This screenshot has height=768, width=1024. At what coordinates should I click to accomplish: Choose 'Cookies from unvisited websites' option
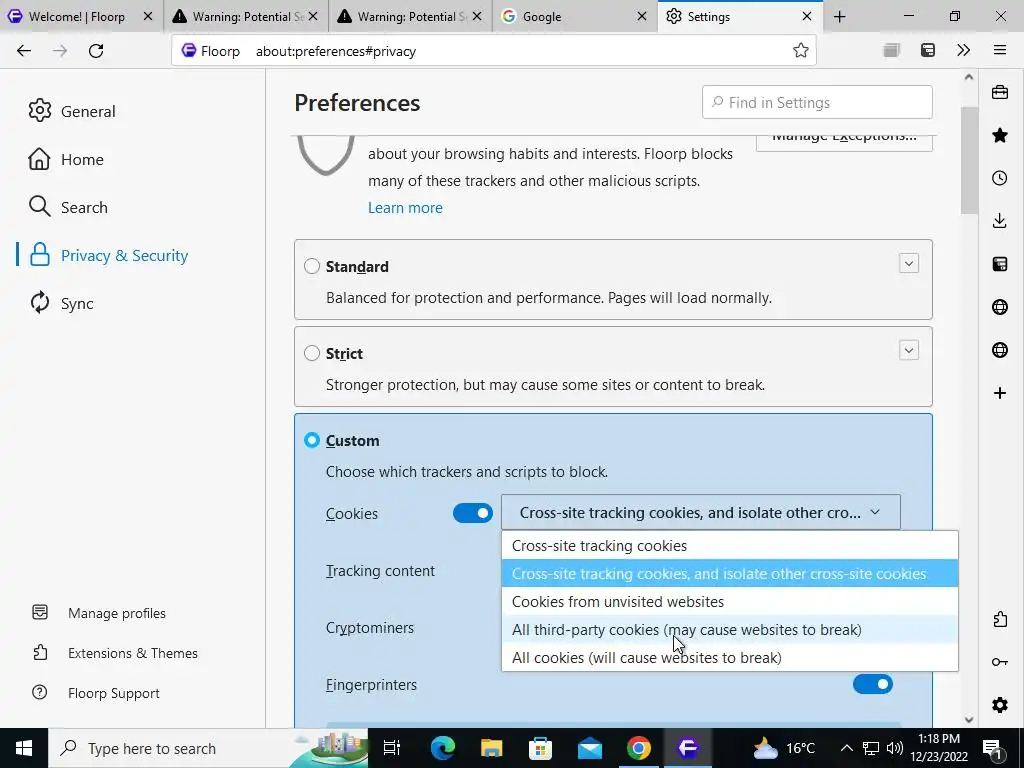pyautogui.click(x=729, y=601)
